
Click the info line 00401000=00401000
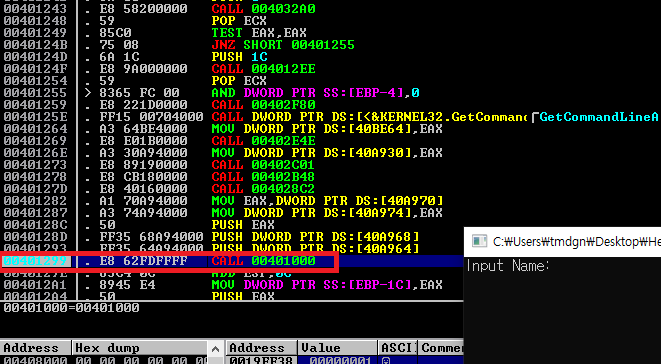71,308
